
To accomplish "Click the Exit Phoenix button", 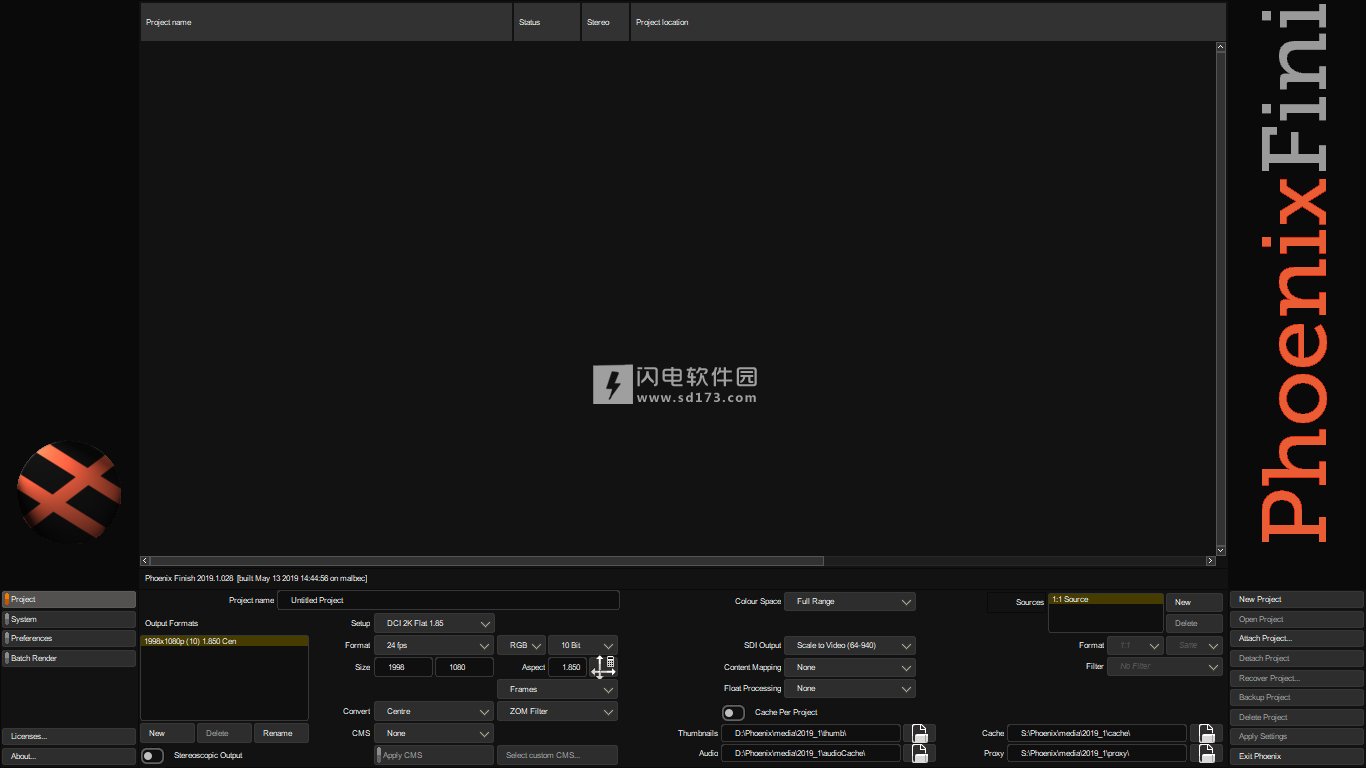I will (x=1297, y=756).
